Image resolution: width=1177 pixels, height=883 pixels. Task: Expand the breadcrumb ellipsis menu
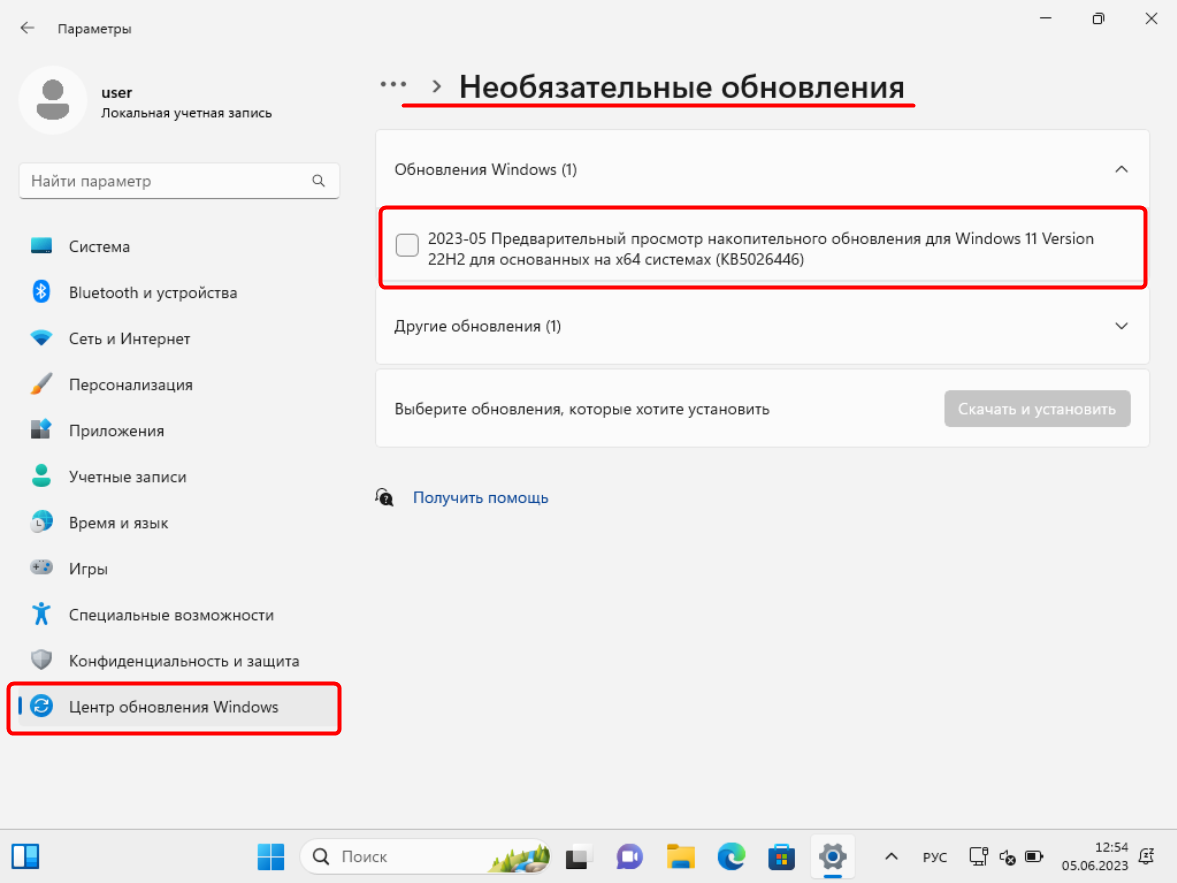(x=393, y=84)
